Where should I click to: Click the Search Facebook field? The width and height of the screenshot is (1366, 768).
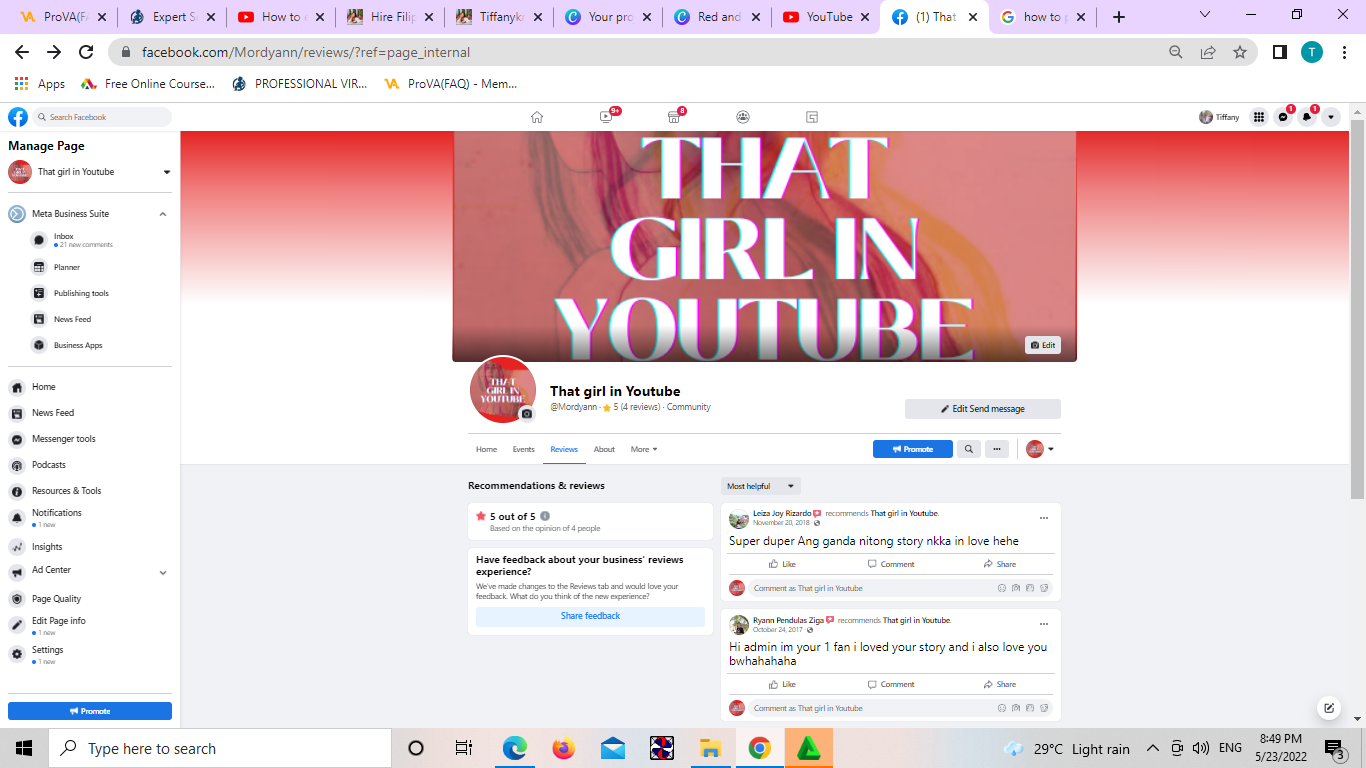(x=102, y=117)
